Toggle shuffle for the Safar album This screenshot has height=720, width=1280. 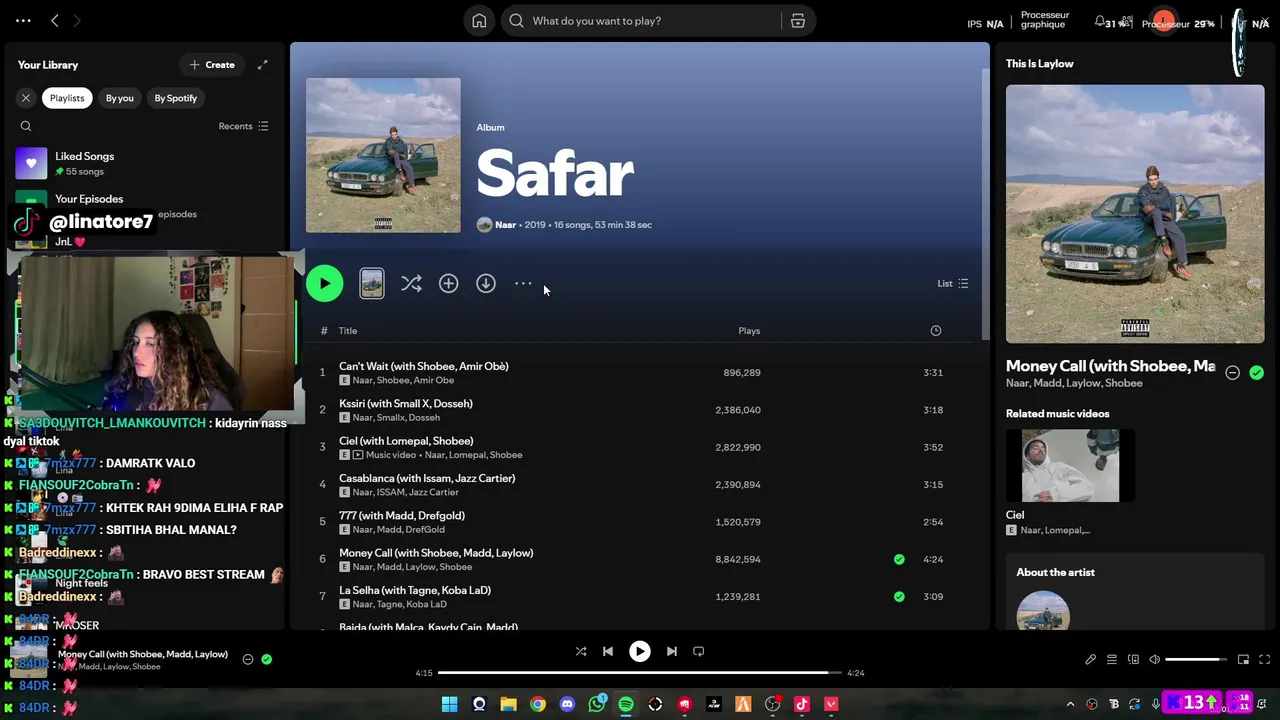tap(411, 284)
